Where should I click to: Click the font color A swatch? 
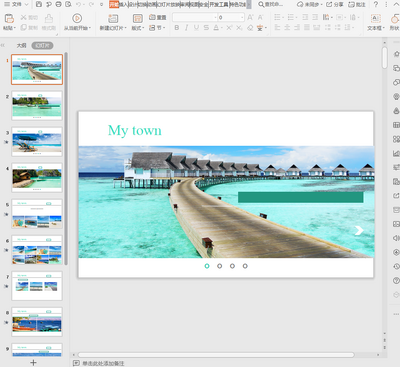(x=216, y=28)
